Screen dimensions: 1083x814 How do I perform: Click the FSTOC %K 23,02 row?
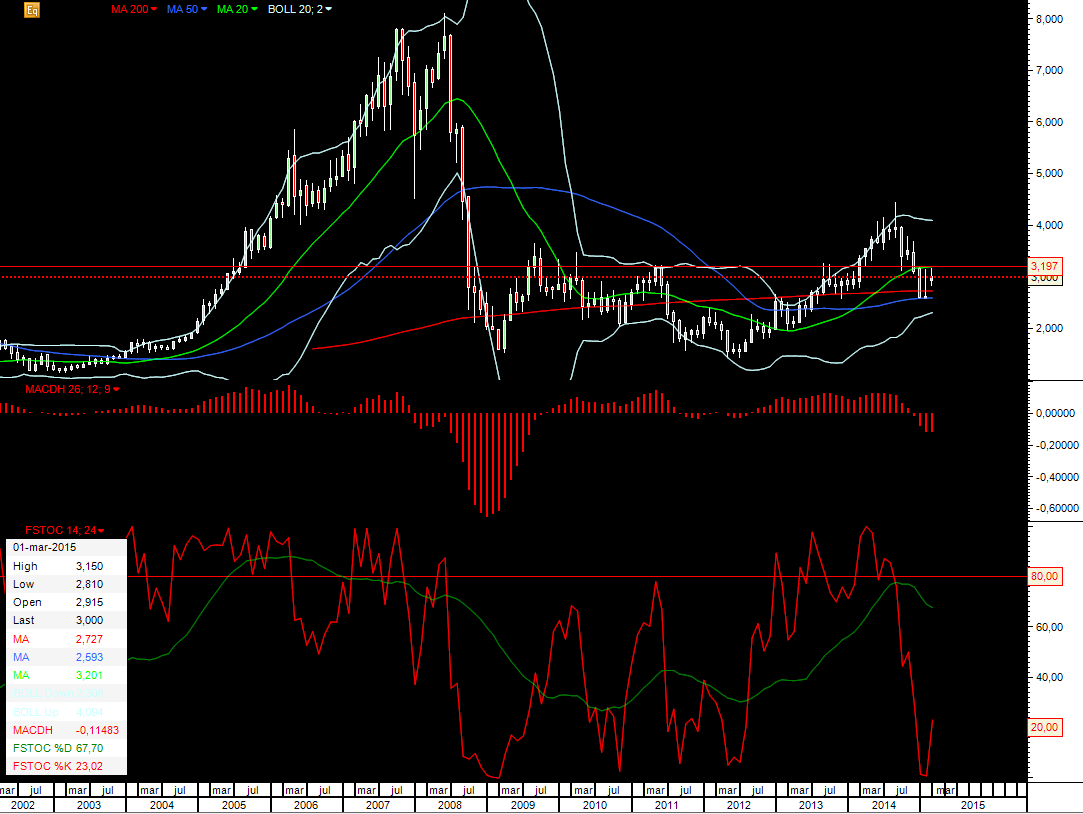tap(66, 766)
